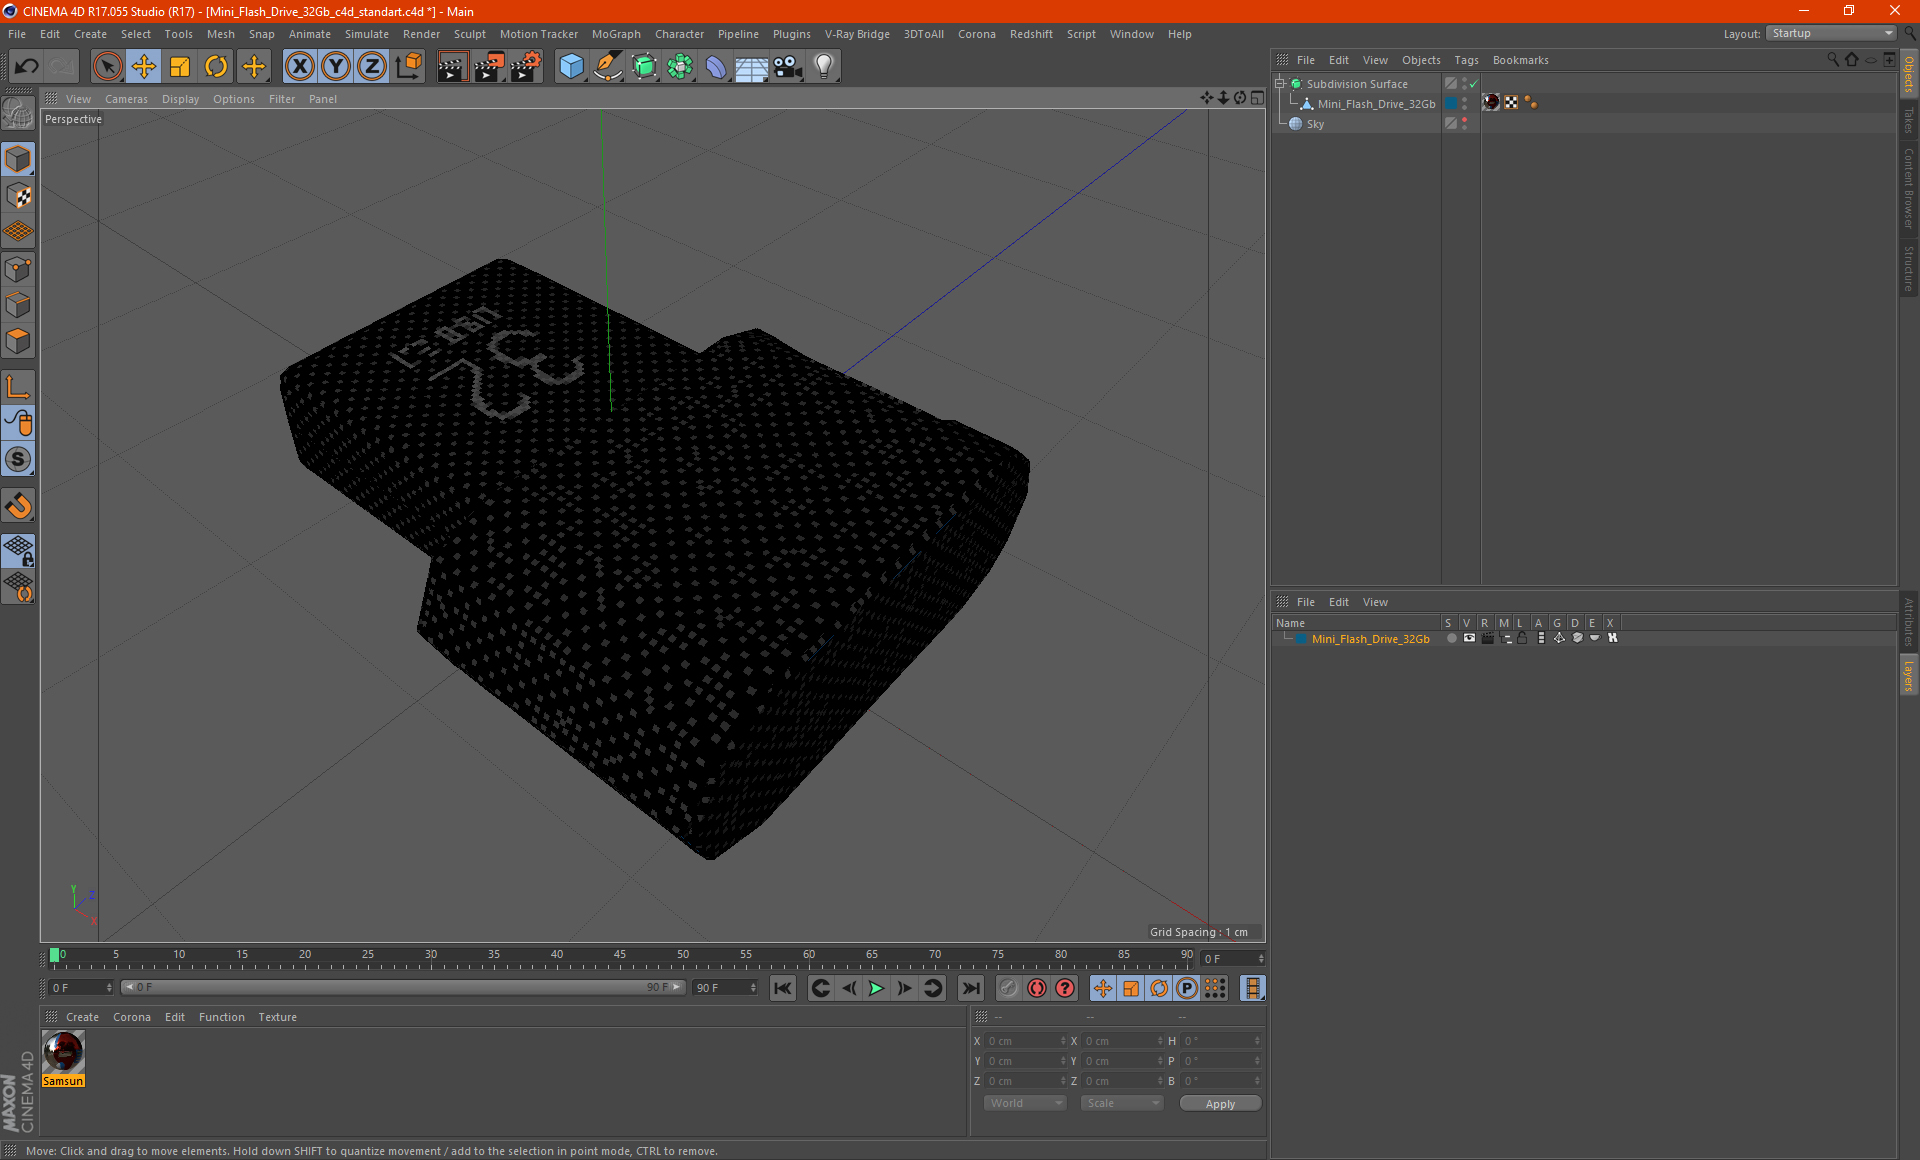The width and height of the screenshot is (1920, 1160).
Task: Open the File menu
Action: (17, 34)
